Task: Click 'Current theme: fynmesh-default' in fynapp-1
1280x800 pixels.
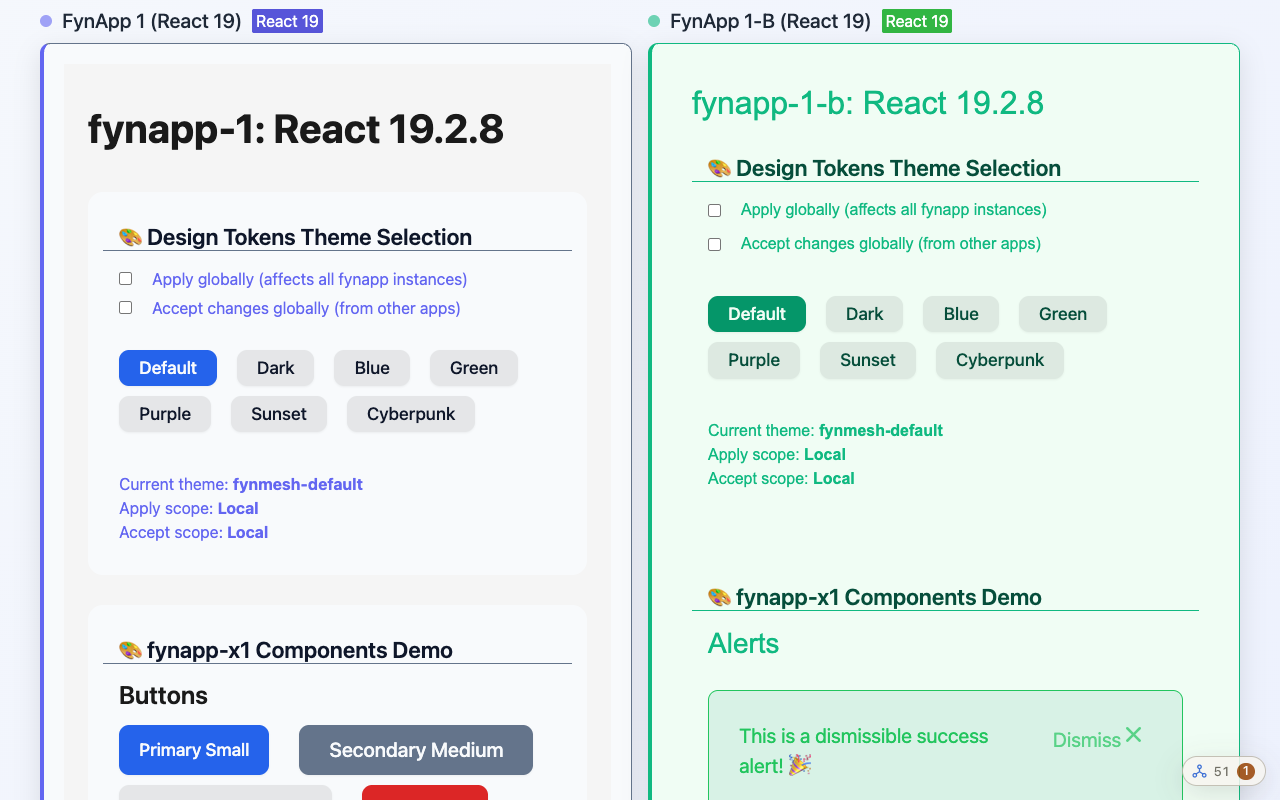Action: click(x=241, y=484)
